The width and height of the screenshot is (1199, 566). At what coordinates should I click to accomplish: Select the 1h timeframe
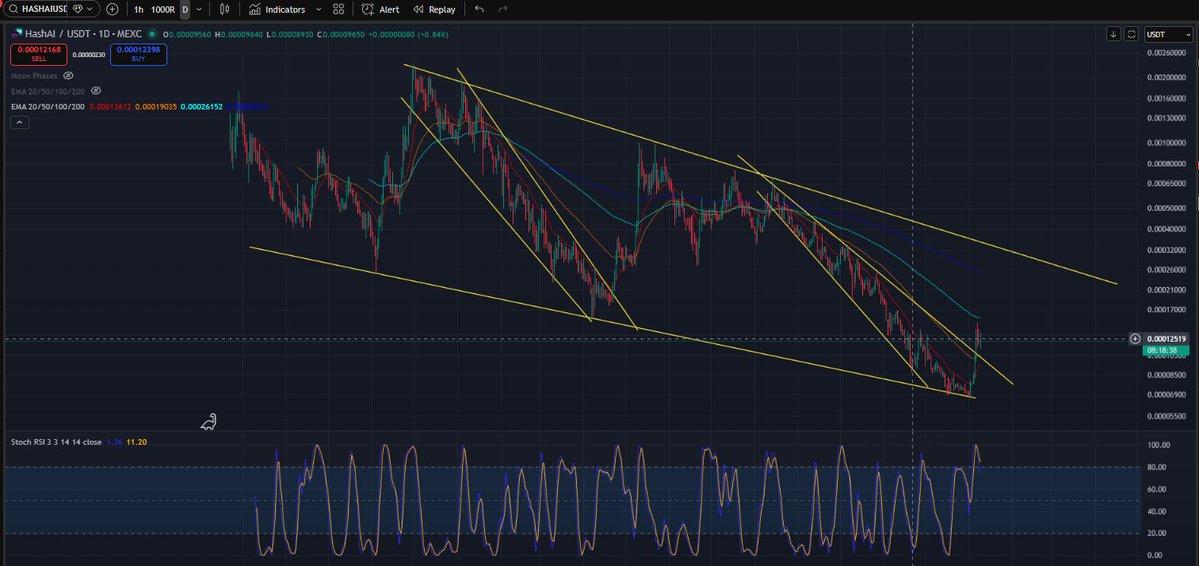138,10
